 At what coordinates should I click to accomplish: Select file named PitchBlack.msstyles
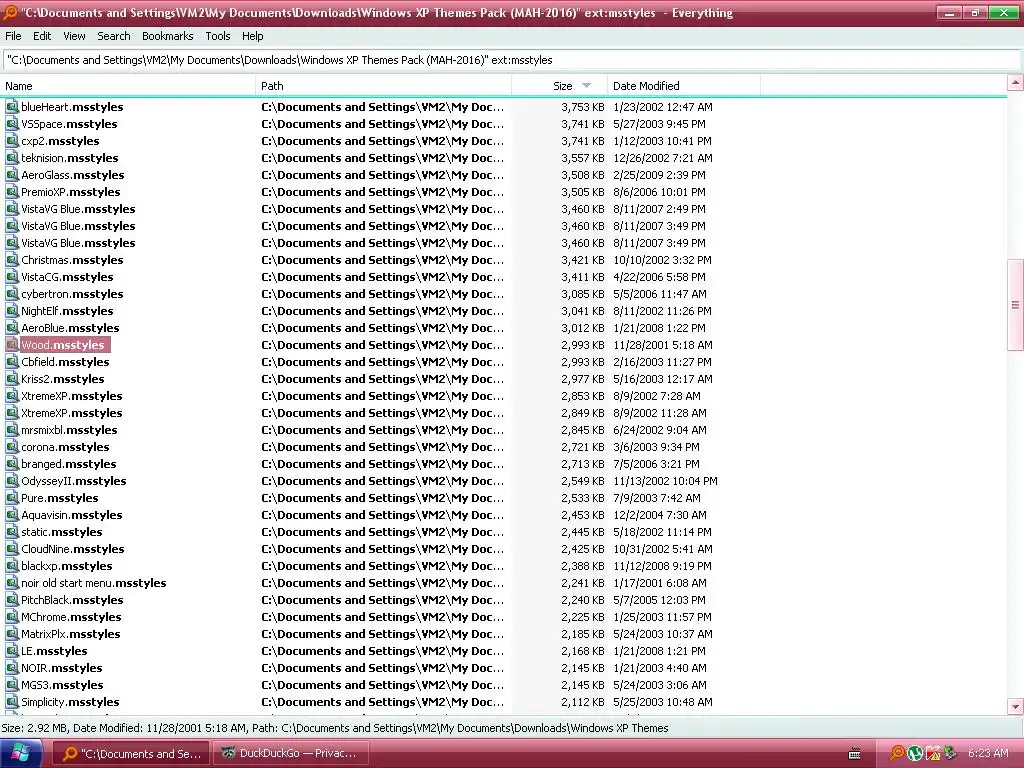click(72, 600)
